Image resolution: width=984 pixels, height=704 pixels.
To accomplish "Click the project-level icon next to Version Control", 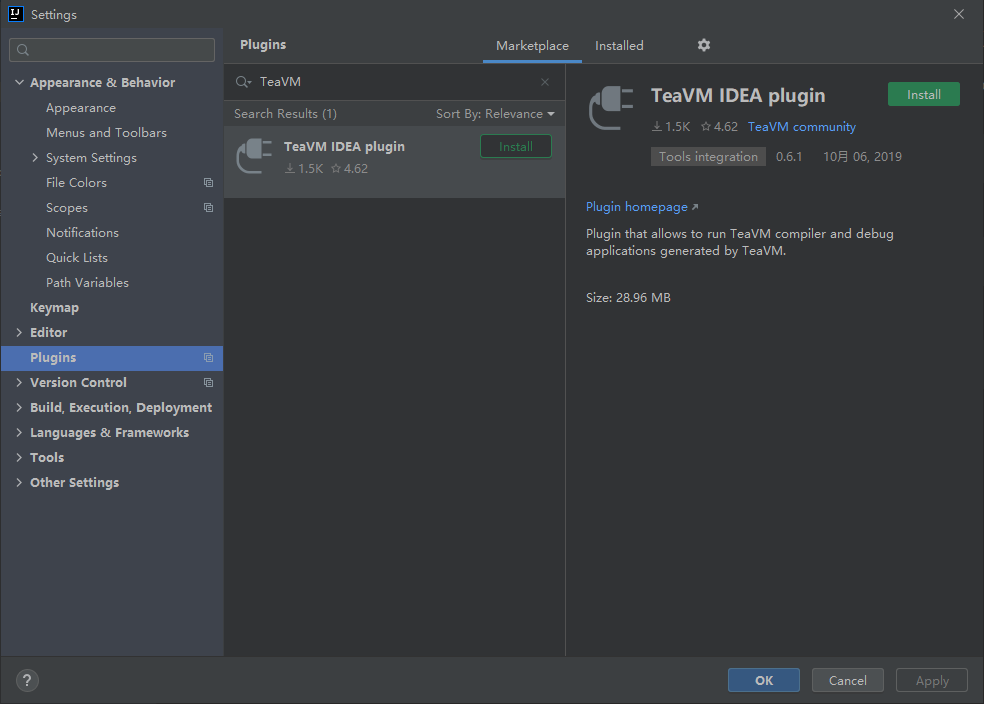I will pos(208,383).
